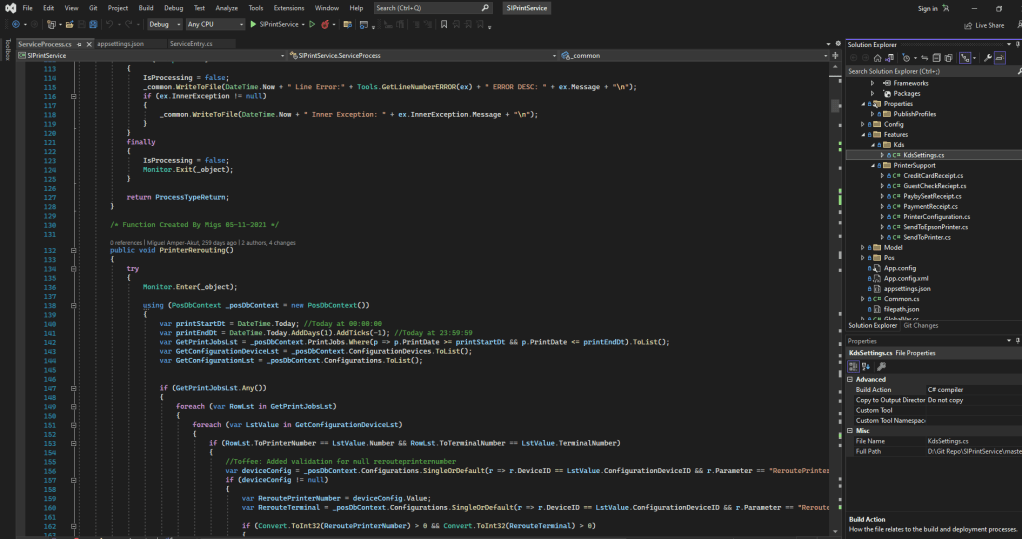Switch to the Git Changes tab
The image size is (1022, 539).
920,325
